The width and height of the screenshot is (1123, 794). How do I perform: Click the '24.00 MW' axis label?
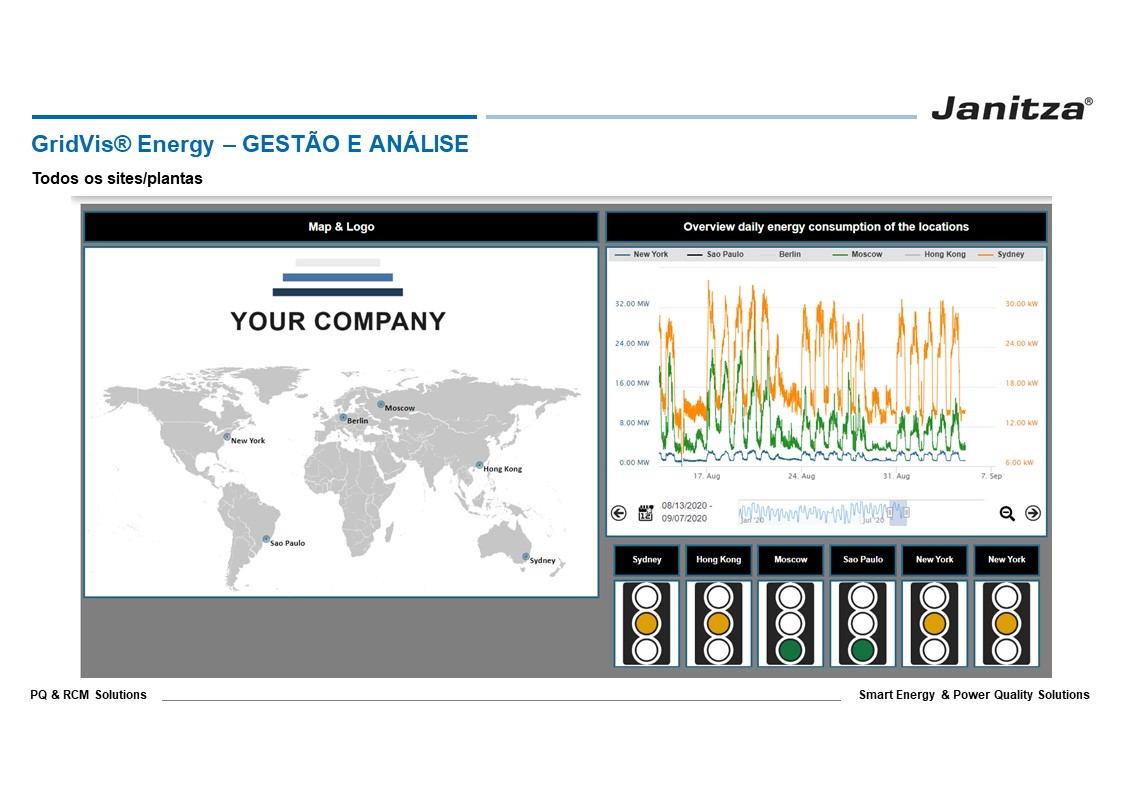(x=632, y=344)
